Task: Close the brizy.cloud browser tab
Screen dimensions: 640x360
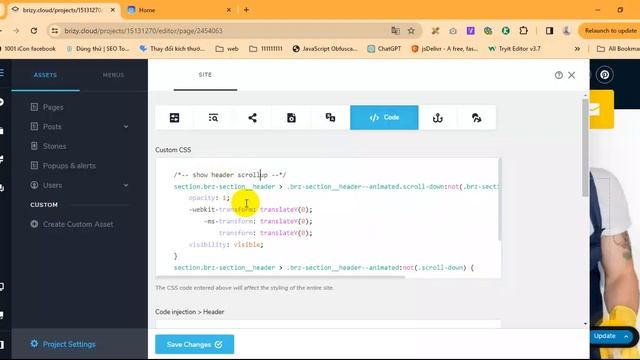Action: (113, 10)
